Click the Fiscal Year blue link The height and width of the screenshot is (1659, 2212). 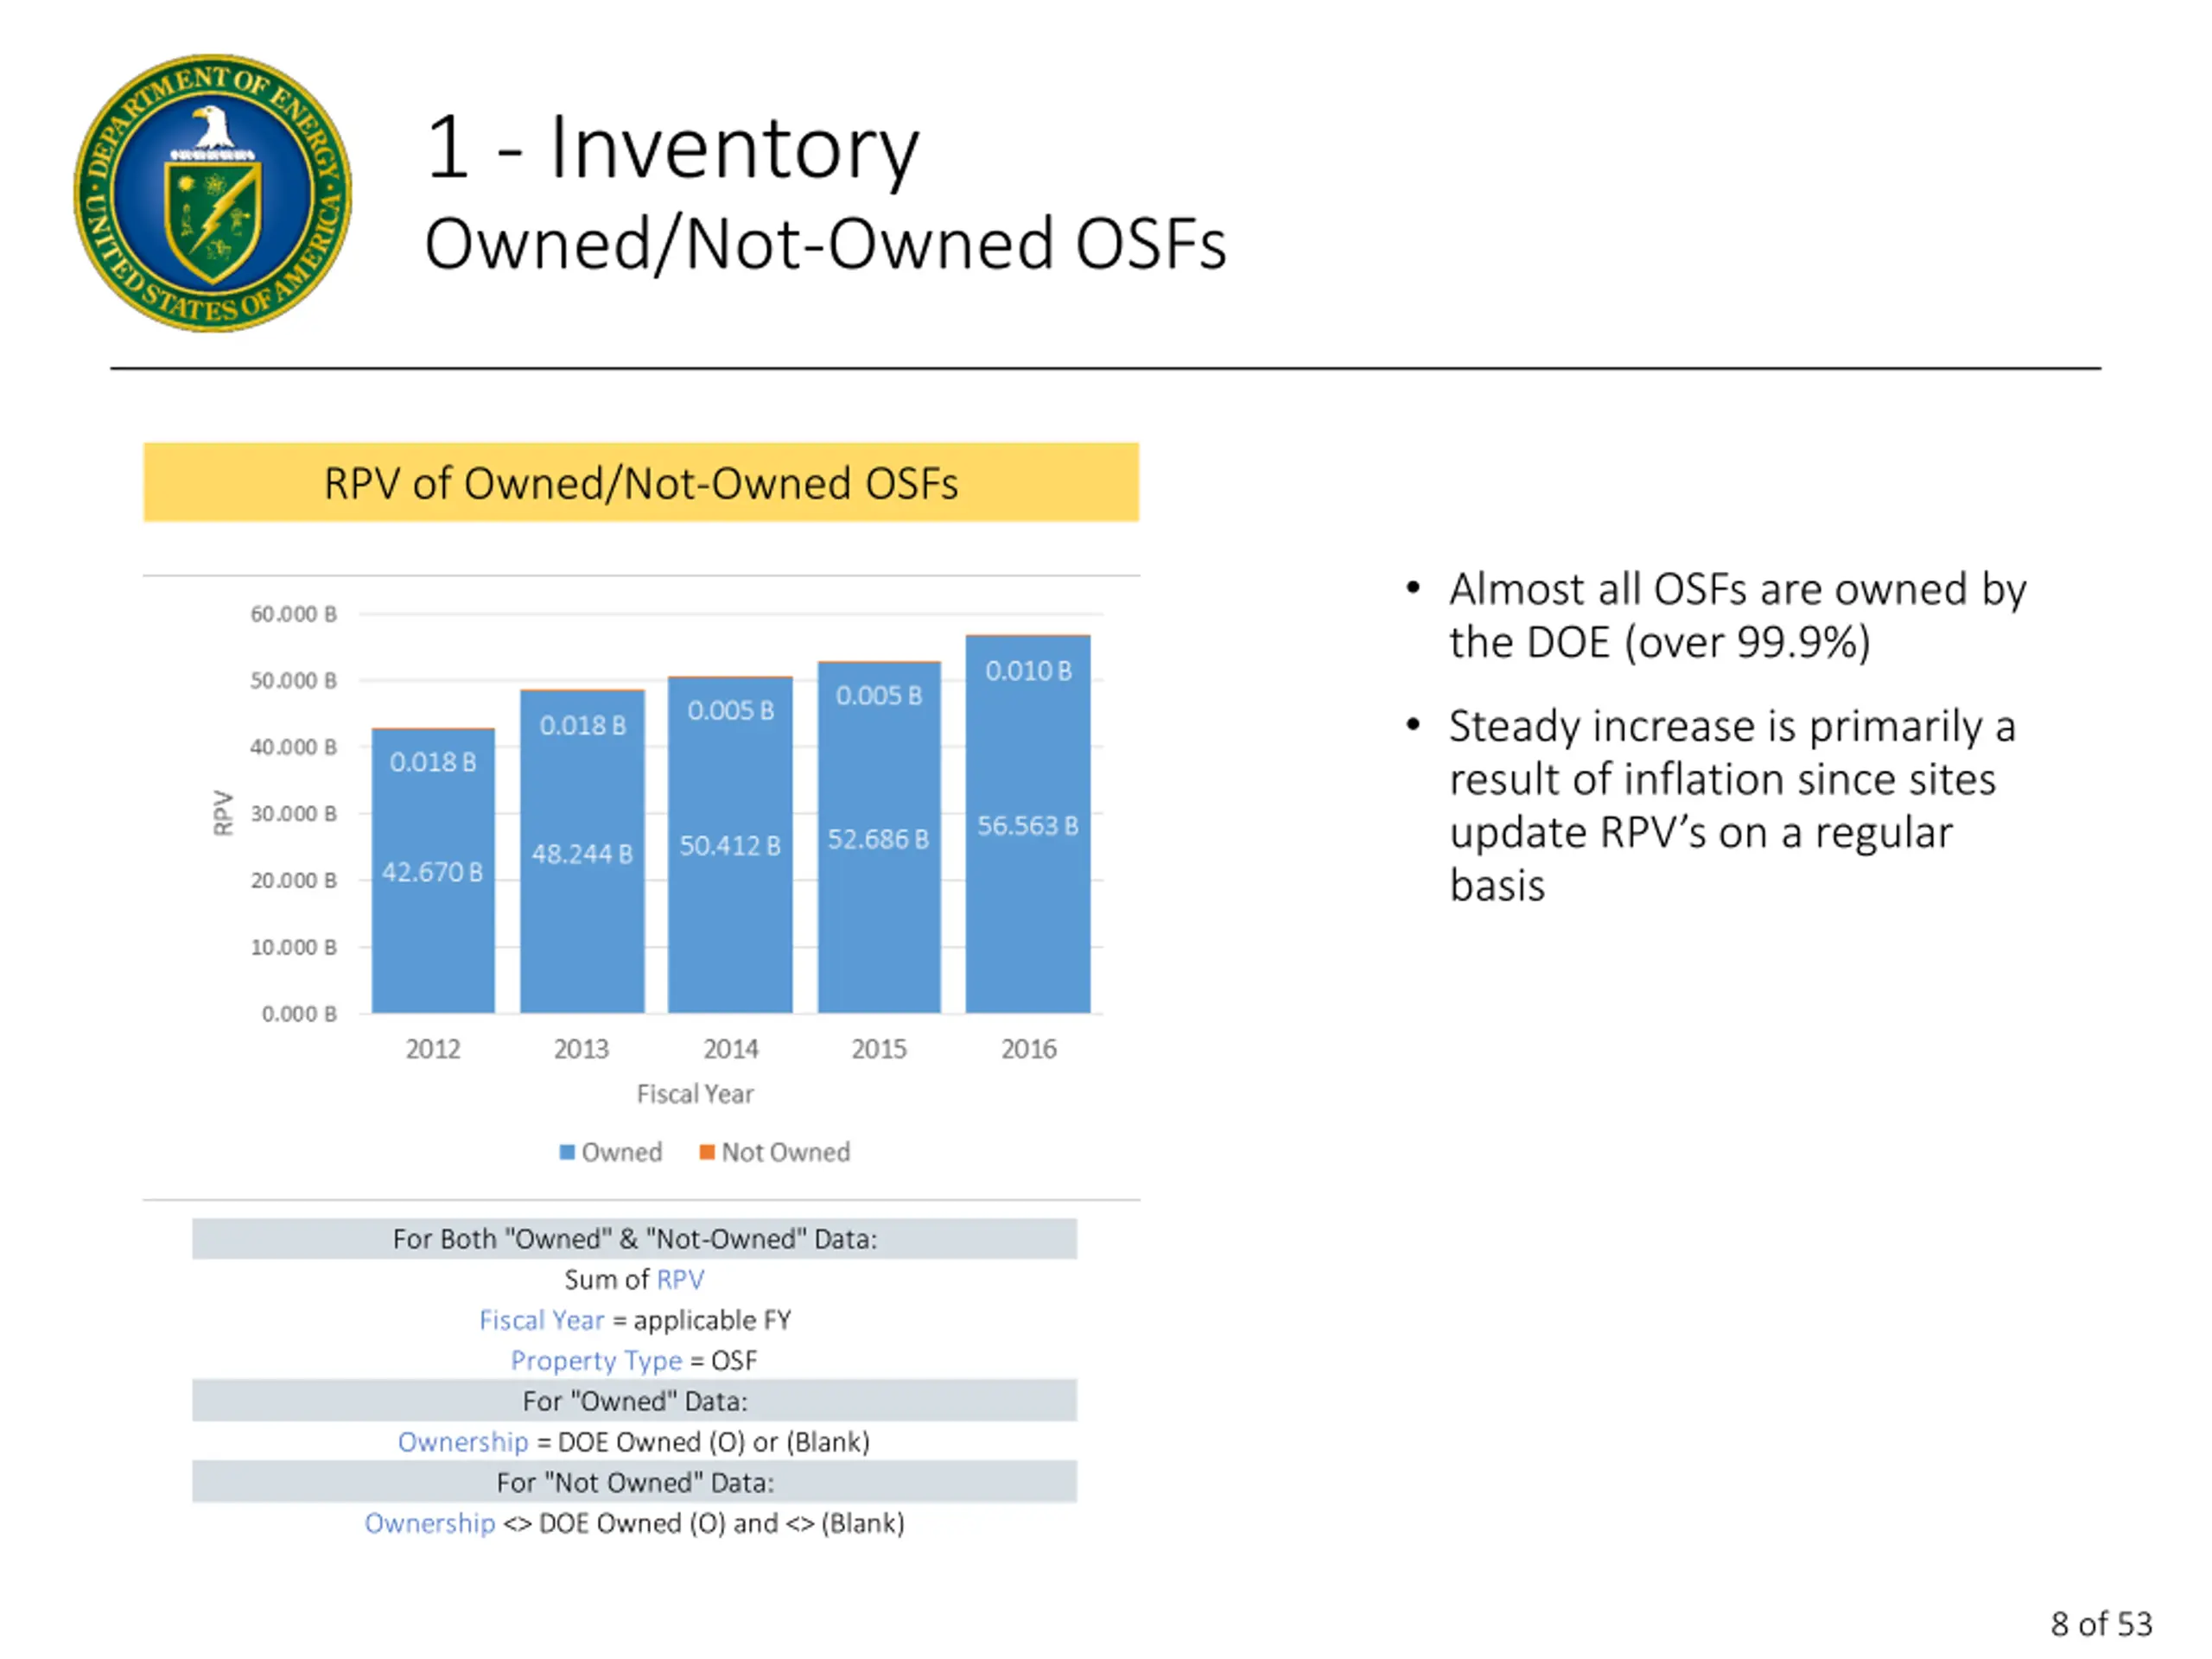[x=541, y=1320]
